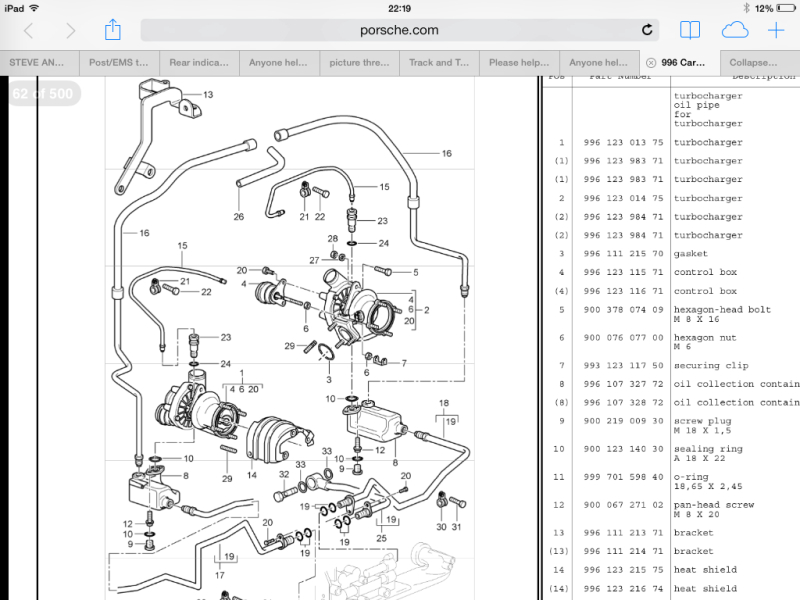The width and height of the screenshot is (800, 600).
Task: Select part number 996 107 327 72
Action: pos(623,384)
